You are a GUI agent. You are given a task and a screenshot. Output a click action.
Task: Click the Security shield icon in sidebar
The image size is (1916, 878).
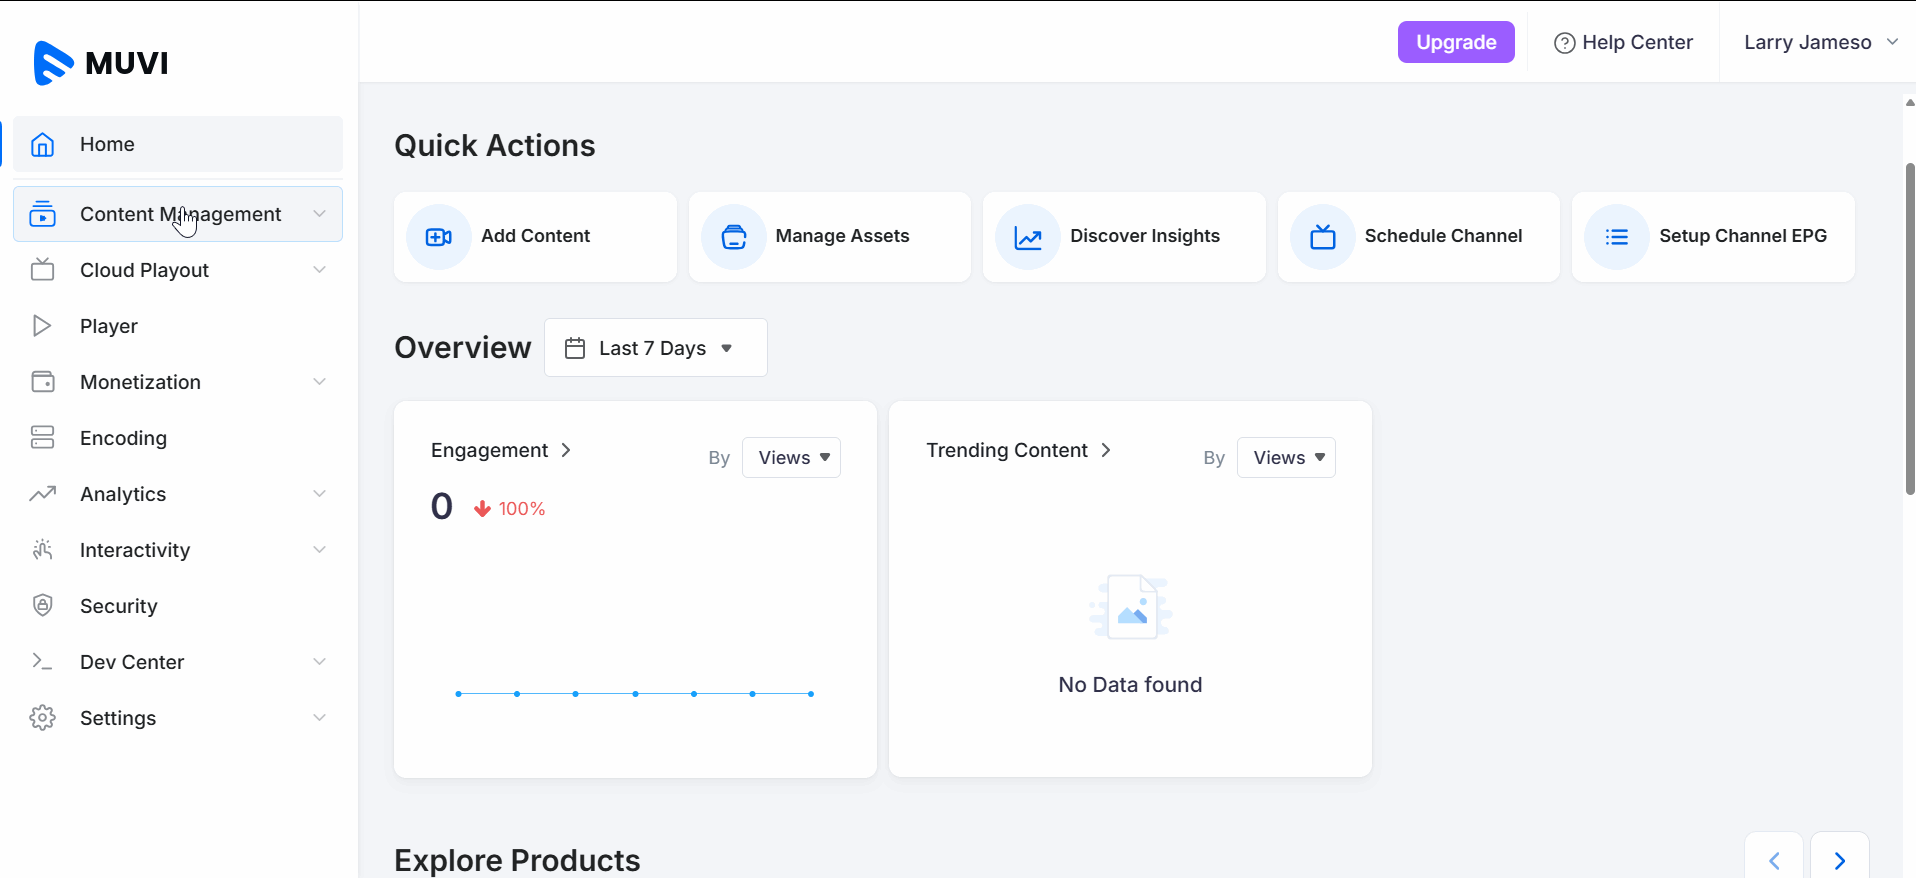pos(42,605)
